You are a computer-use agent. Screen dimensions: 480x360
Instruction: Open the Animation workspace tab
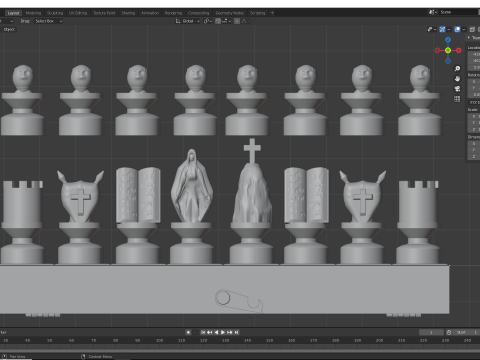point(150,13)
